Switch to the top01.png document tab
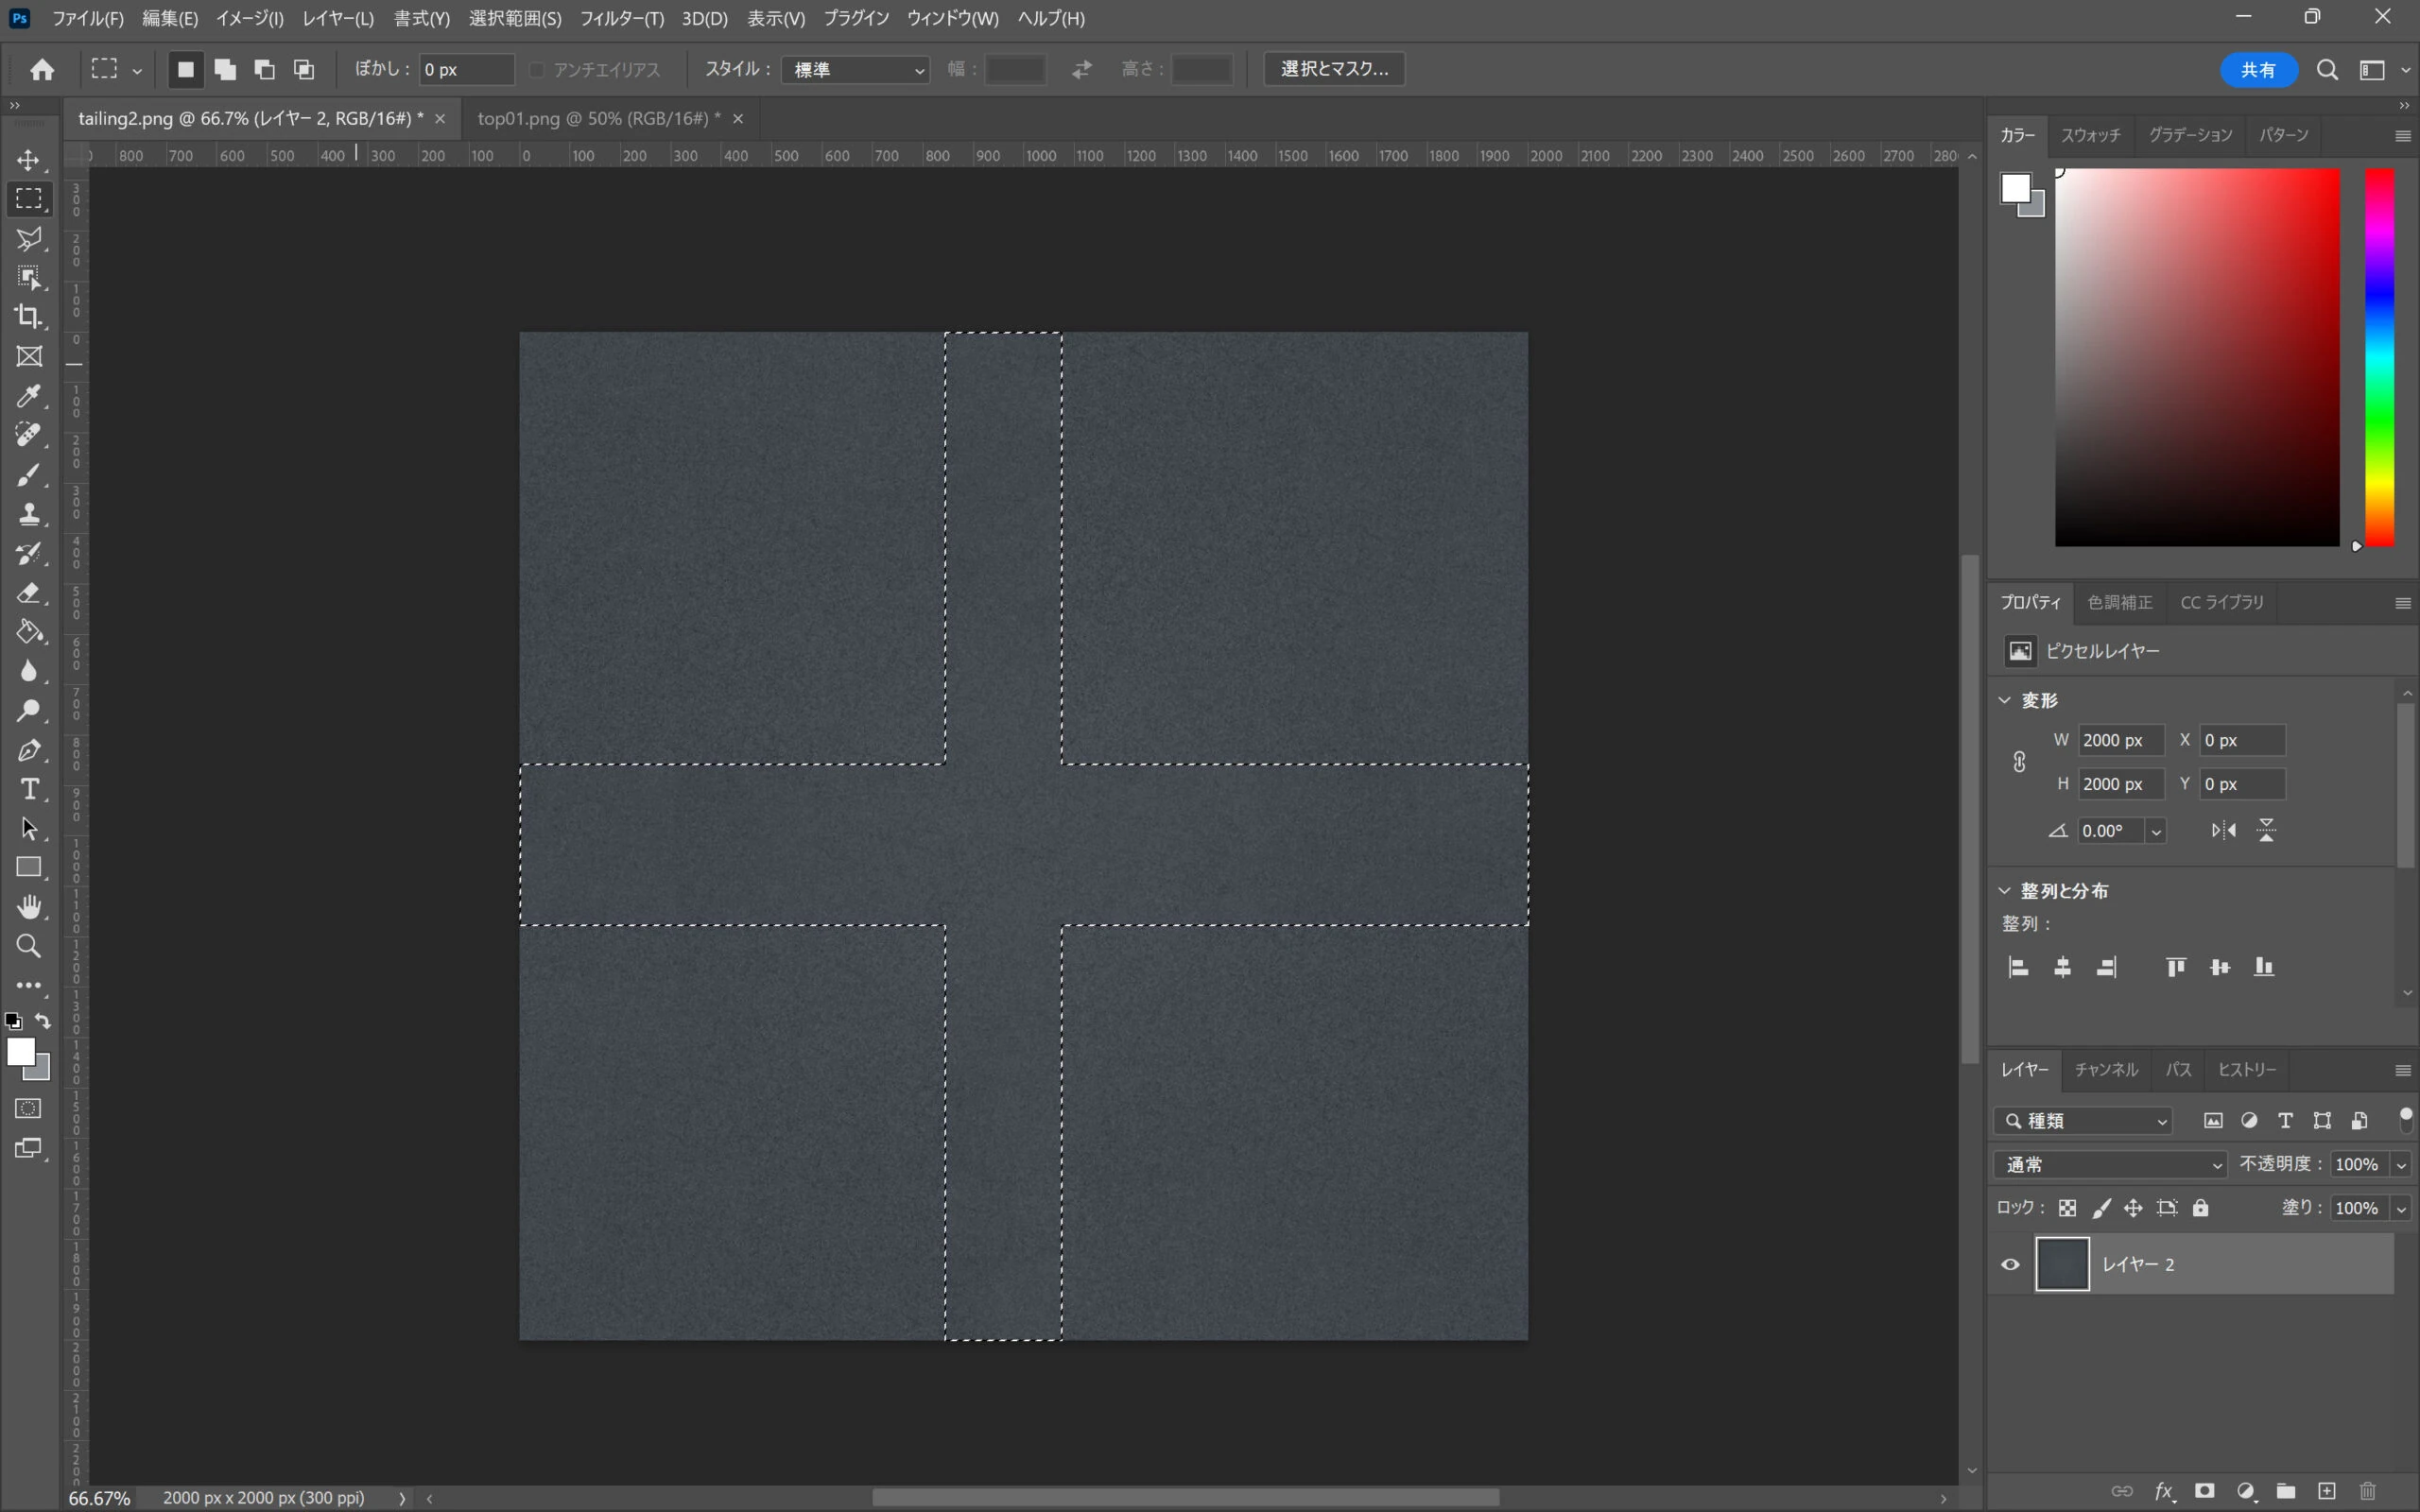The image size is (2420, 1512). (x=598, y=118)
